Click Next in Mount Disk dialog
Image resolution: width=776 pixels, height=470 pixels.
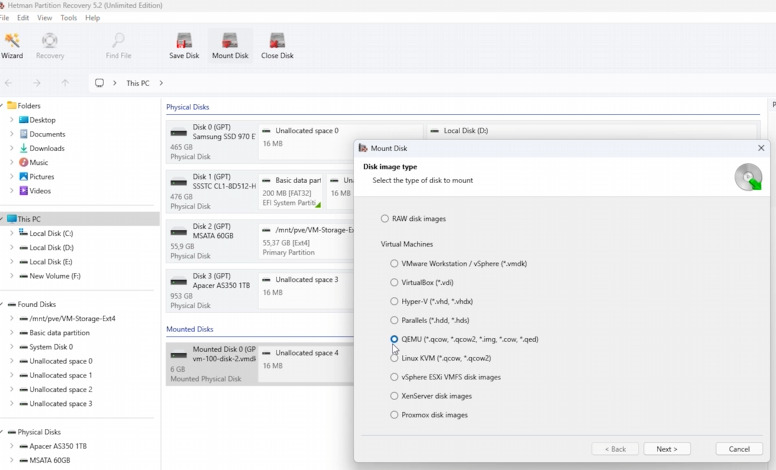(667, 449)
